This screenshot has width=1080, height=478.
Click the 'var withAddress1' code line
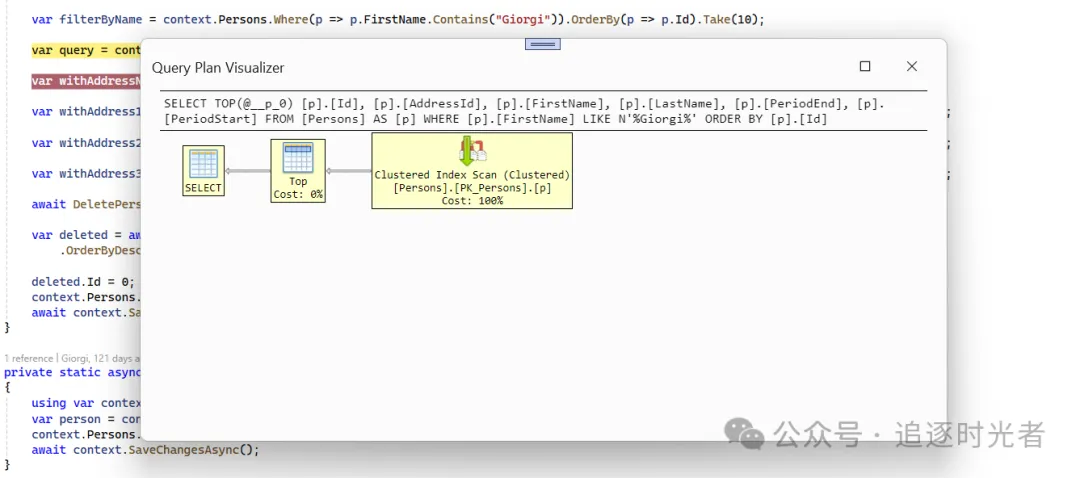point(86,111)
